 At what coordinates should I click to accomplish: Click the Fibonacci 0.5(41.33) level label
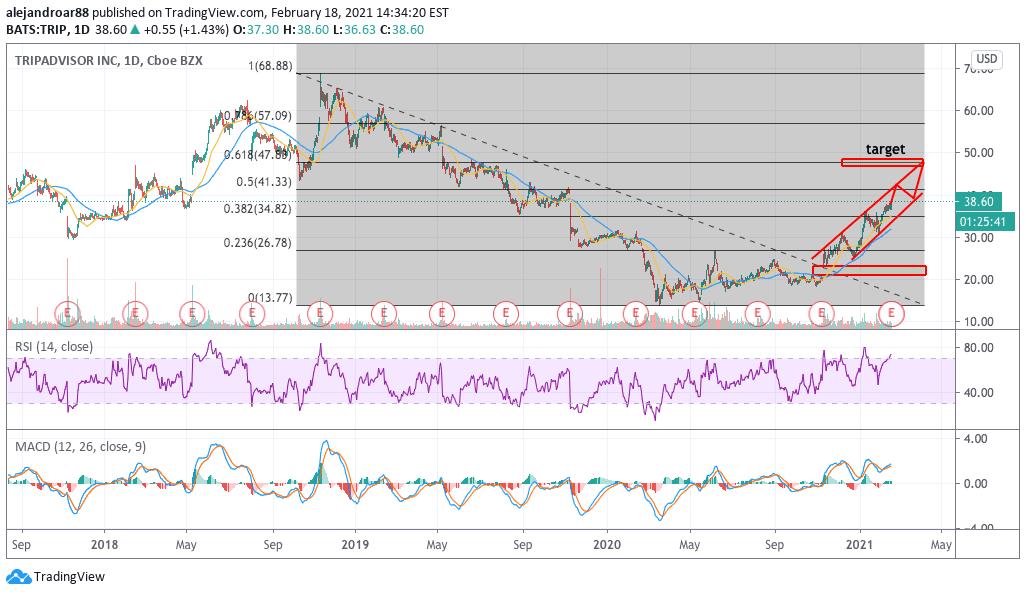[x=264, y=182]
